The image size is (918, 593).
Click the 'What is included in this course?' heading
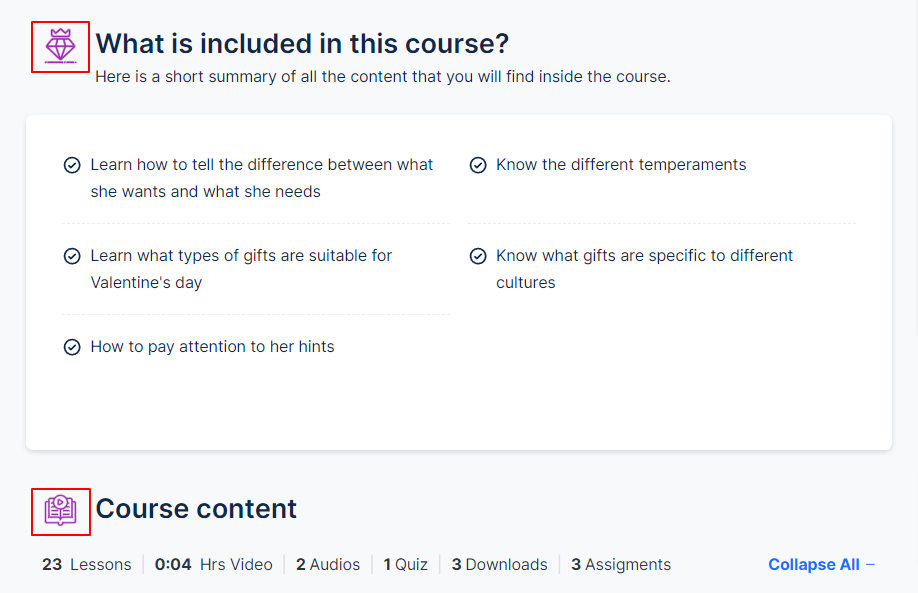click(302, 44)
